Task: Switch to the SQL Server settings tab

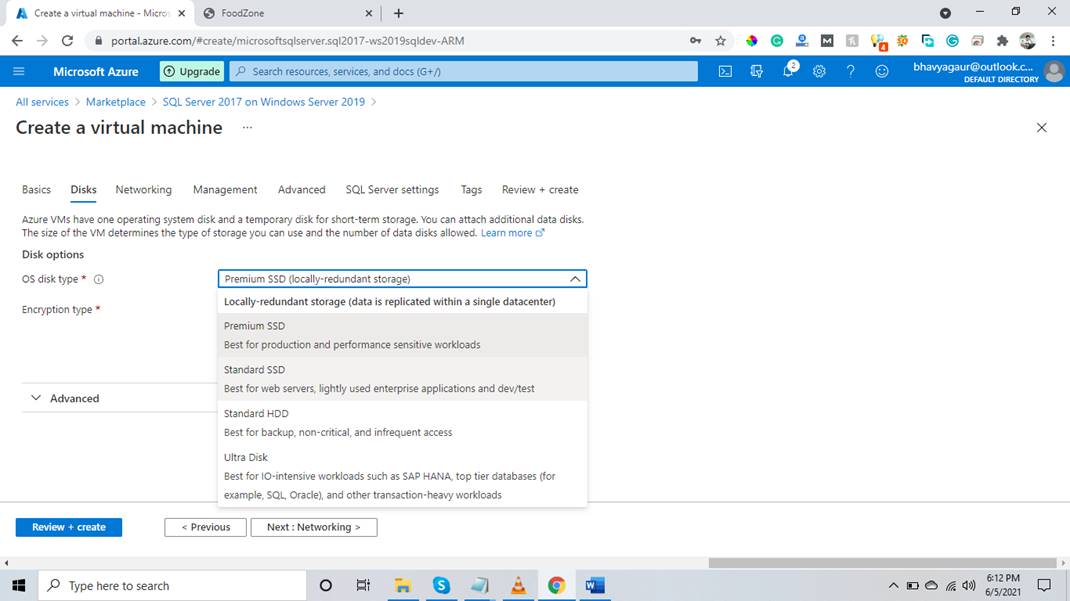Action: point(392,190)
